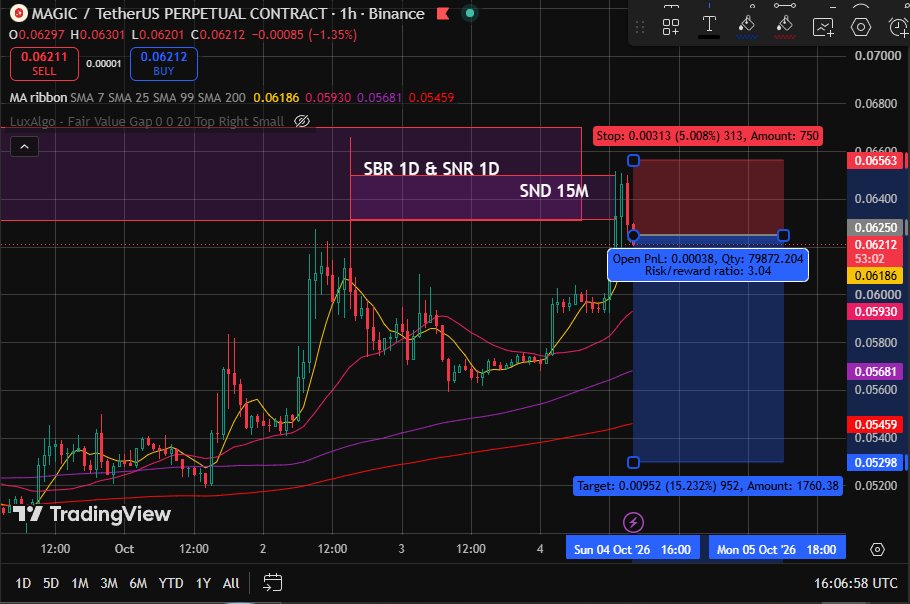This screenshot has width=910, height=604.
Task: Click the add alert clock icon
Action: pyautogui.click(x=898, y=27)
